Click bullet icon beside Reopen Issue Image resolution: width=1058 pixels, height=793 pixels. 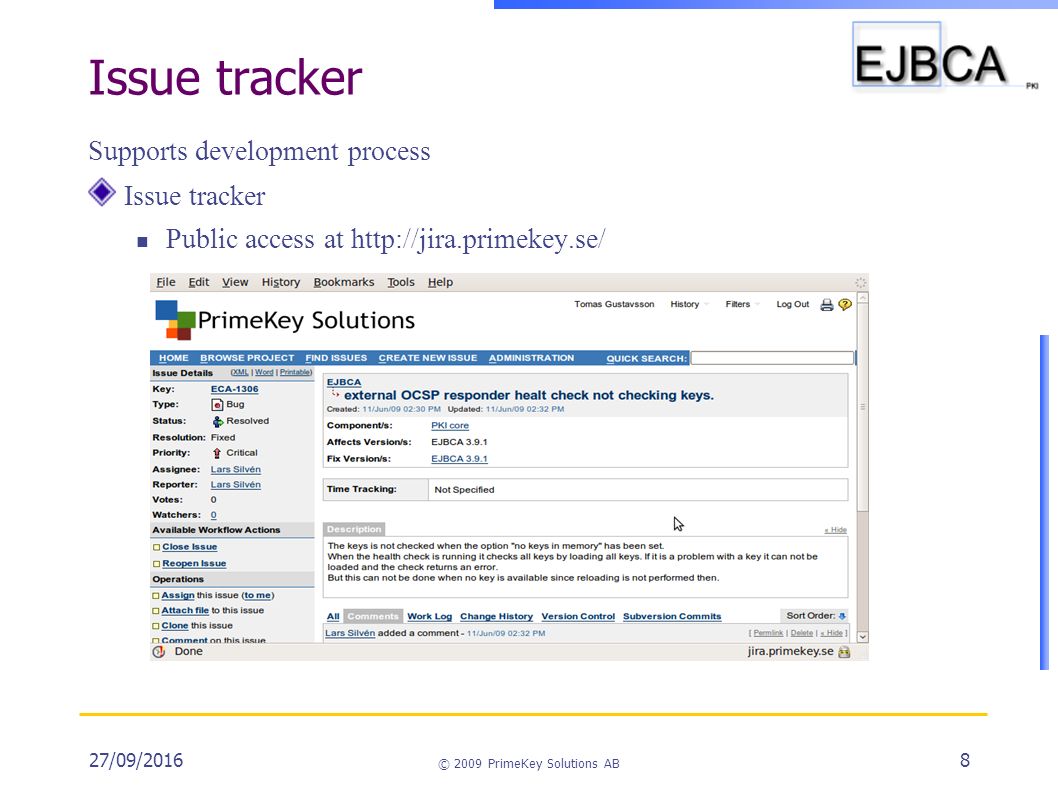click(x=157, y=564)
